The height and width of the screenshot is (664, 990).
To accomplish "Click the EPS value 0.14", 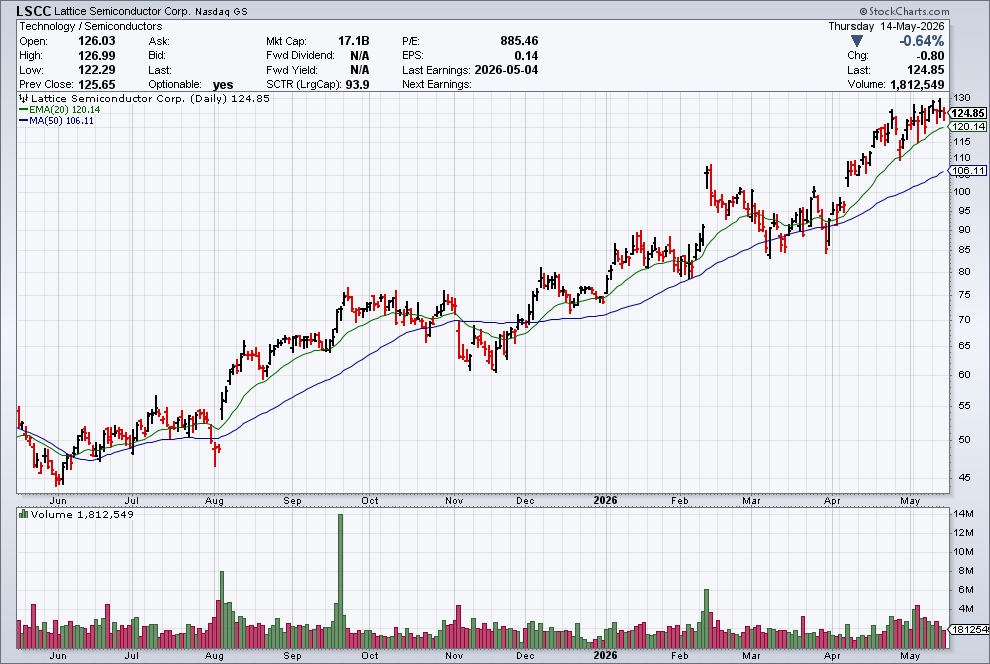I will click(x=526, y=56).
